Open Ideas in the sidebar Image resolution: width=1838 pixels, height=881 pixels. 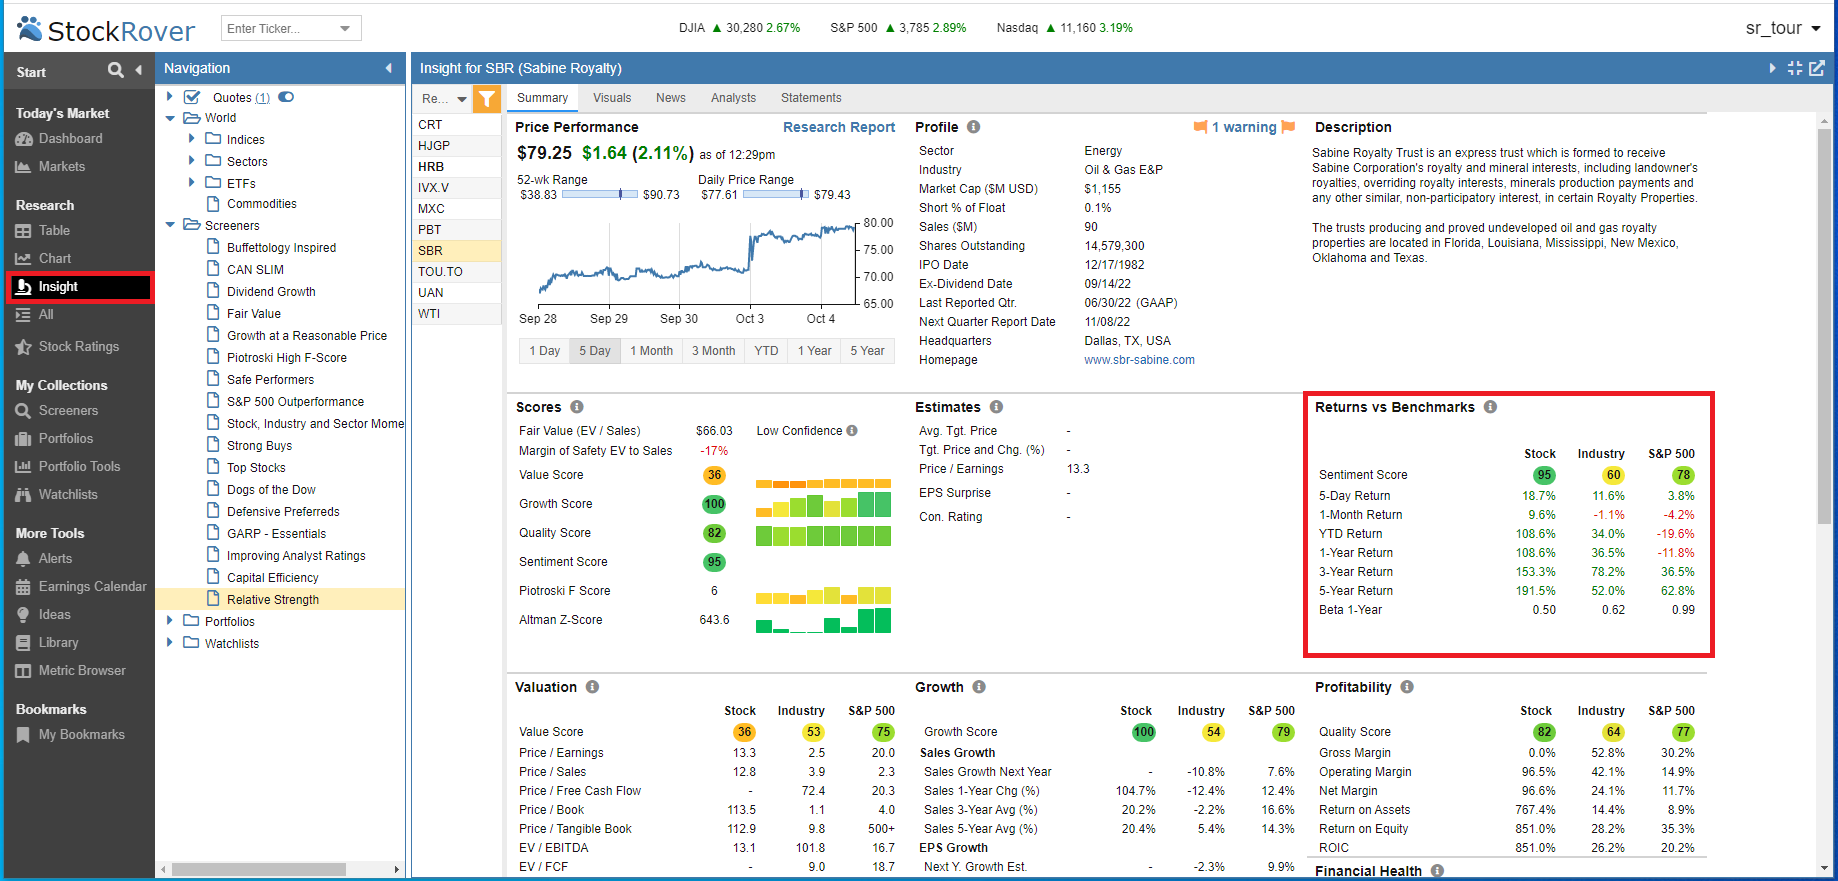54,615
